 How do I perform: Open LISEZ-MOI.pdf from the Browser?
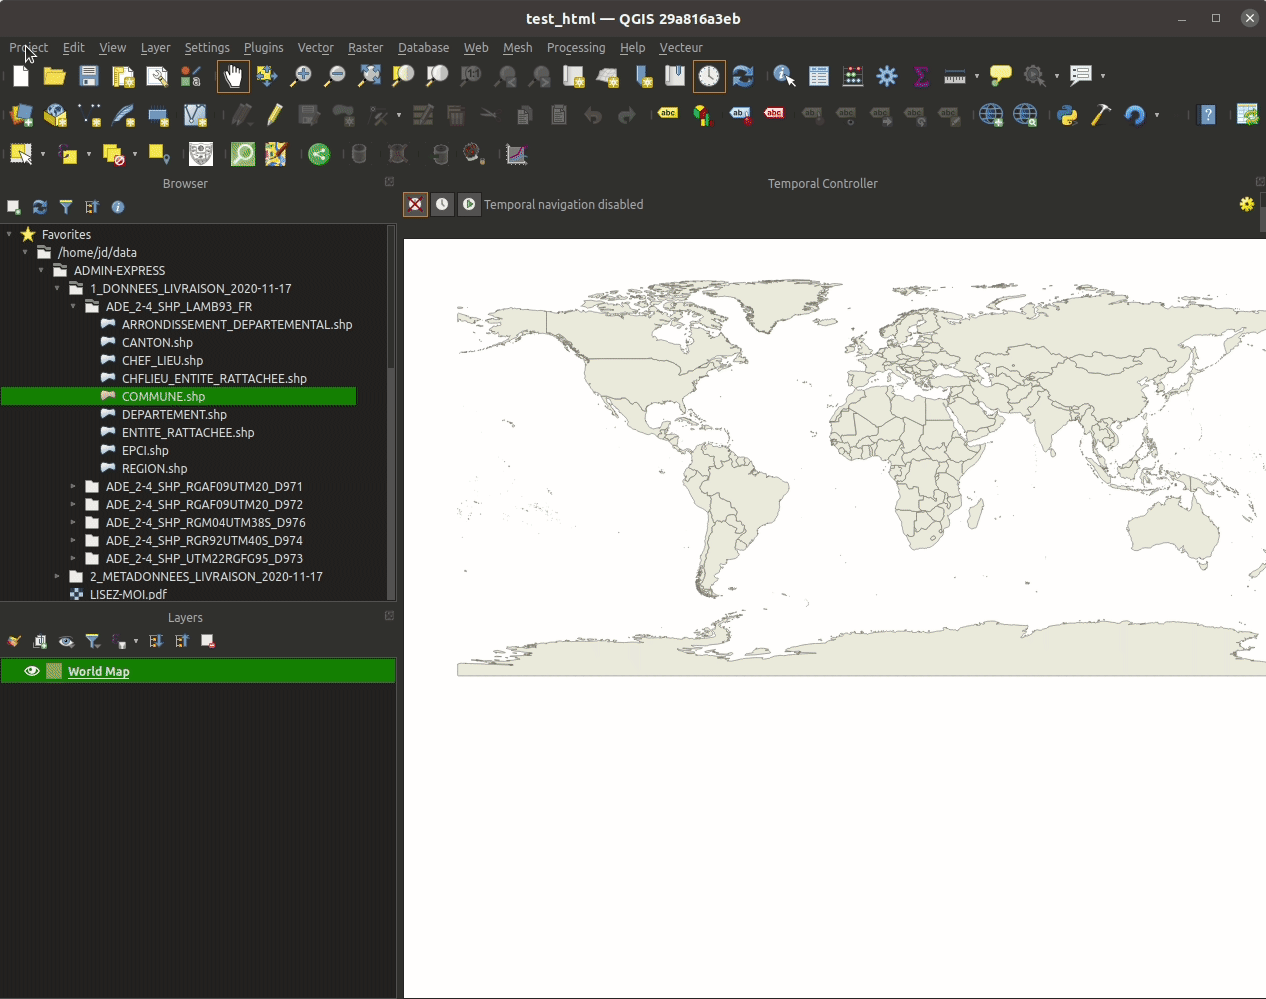129,594
